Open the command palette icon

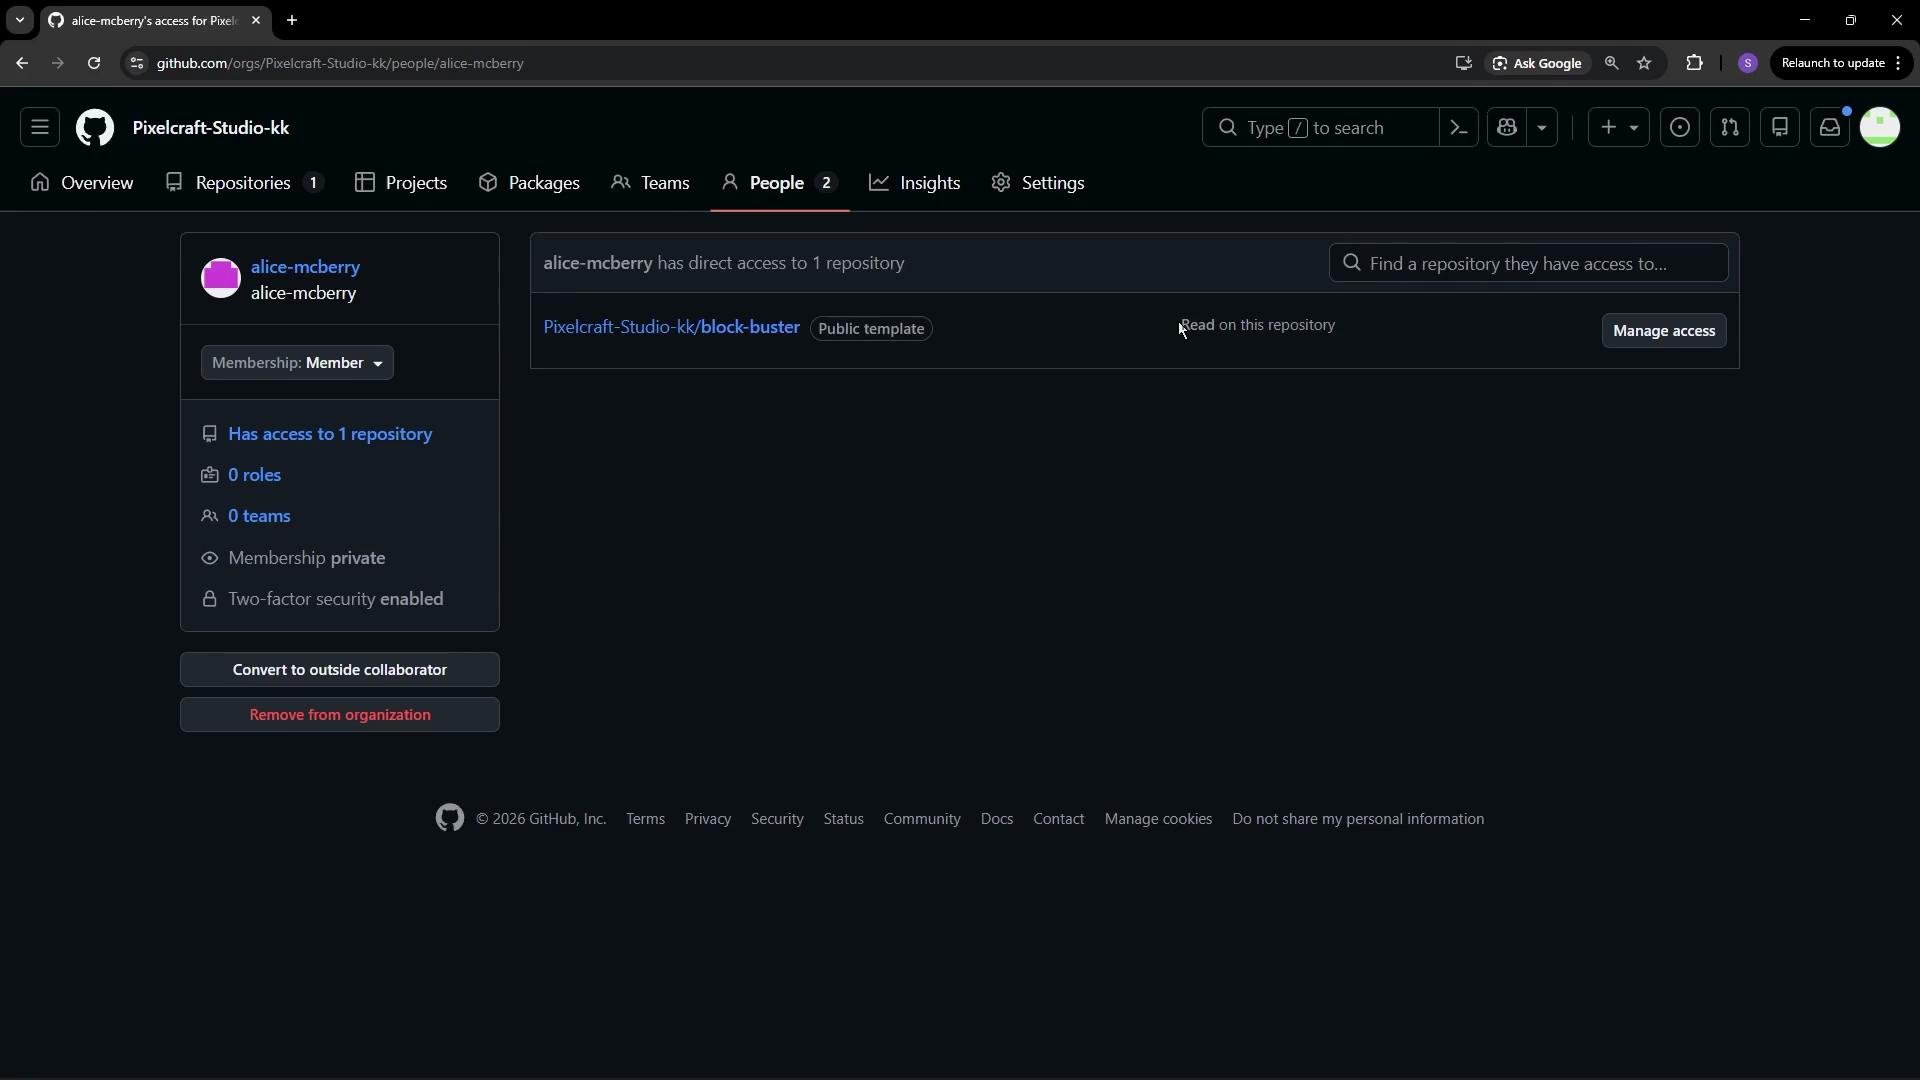pos(1458,128)
